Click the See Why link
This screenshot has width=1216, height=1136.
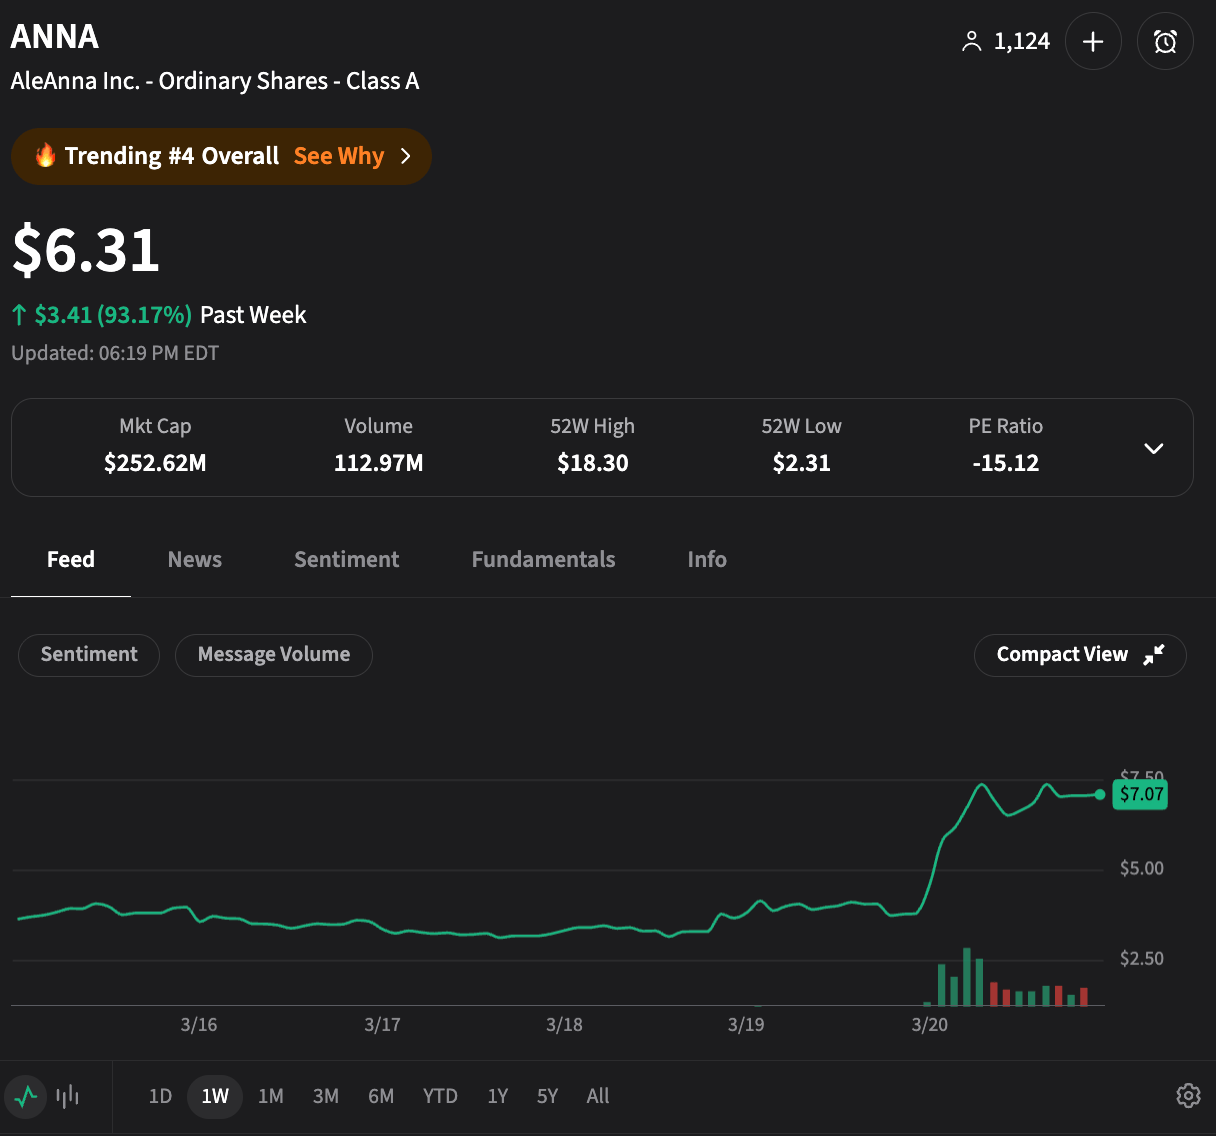point(338,156)
